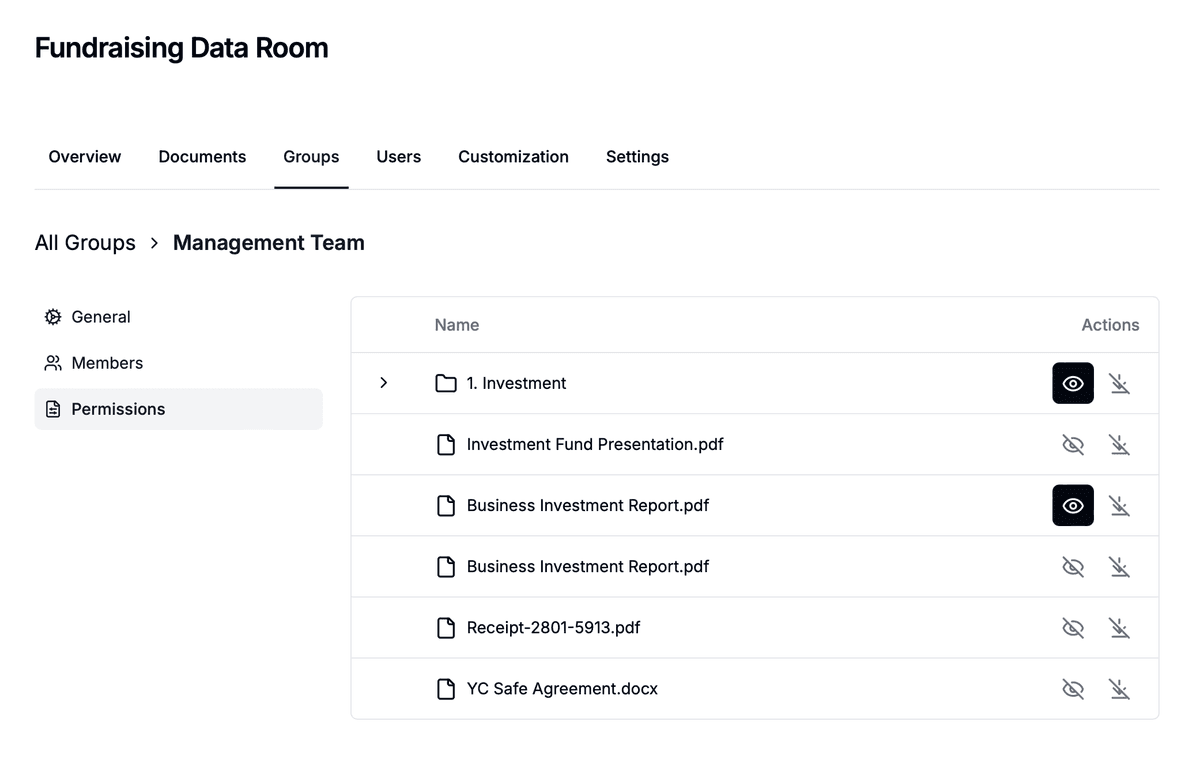Open the Customization tab
The width and height of the screenshot is (1200, 757).
tap(513, 157)
